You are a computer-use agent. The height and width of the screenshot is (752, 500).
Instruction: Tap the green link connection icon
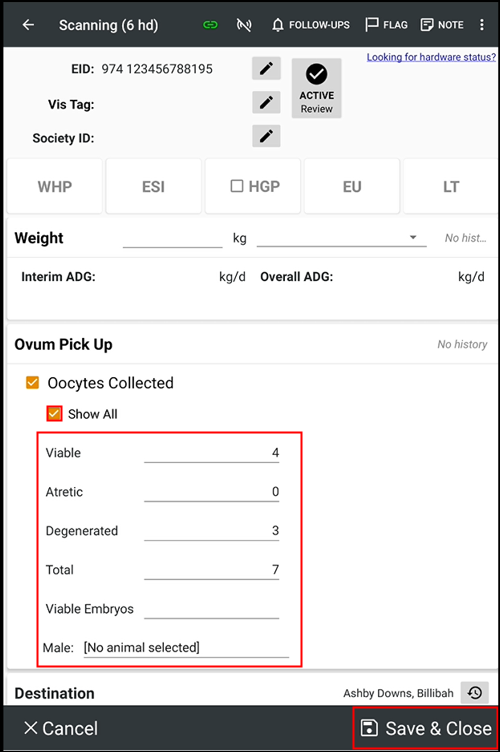coord(210,25)
